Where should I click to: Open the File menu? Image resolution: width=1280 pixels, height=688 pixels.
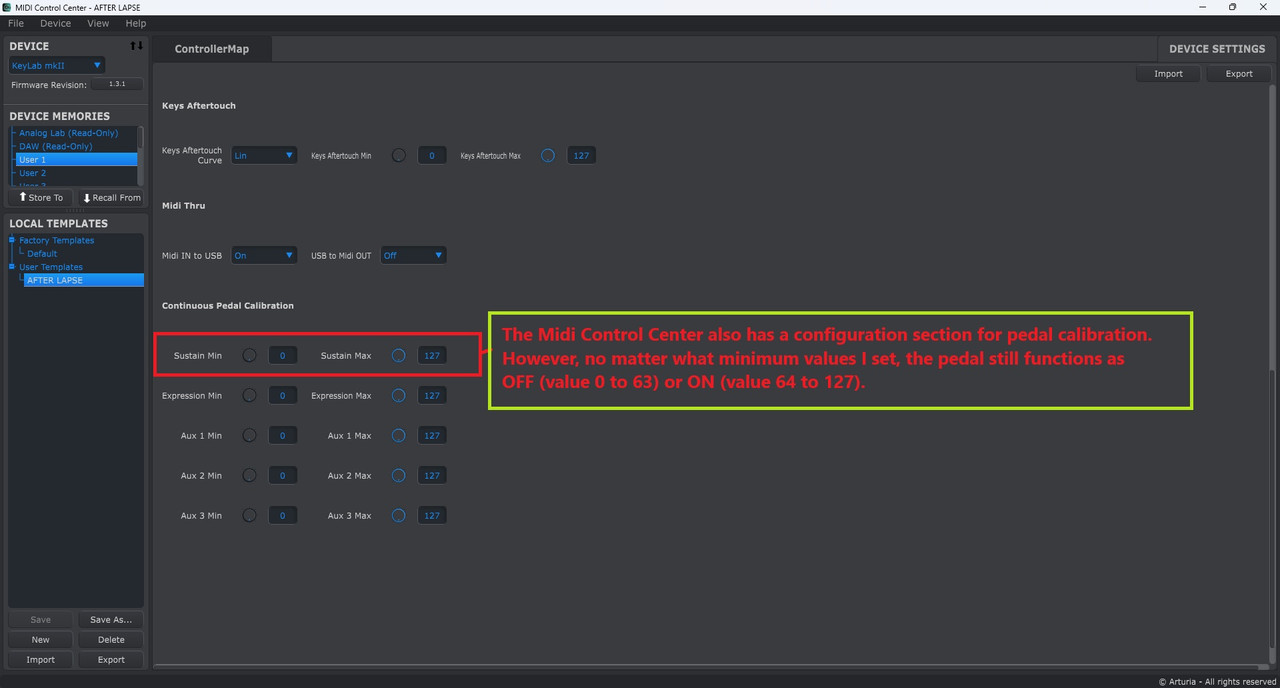tap(16, 23)
